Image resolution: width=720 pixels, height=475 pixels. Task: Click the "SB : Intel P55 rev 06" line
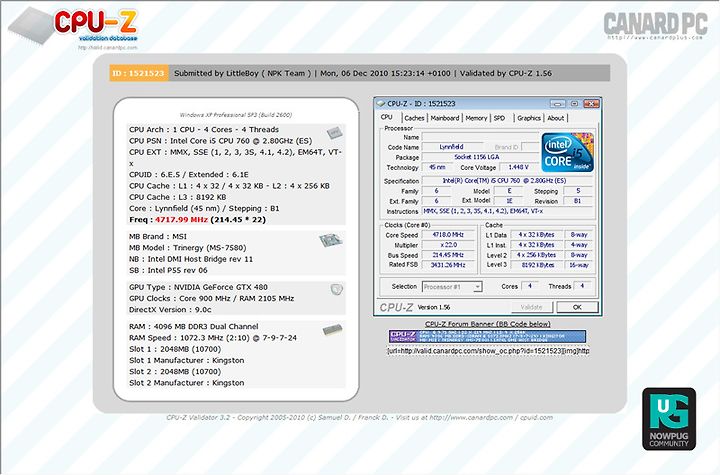click(x=168, y=270)
